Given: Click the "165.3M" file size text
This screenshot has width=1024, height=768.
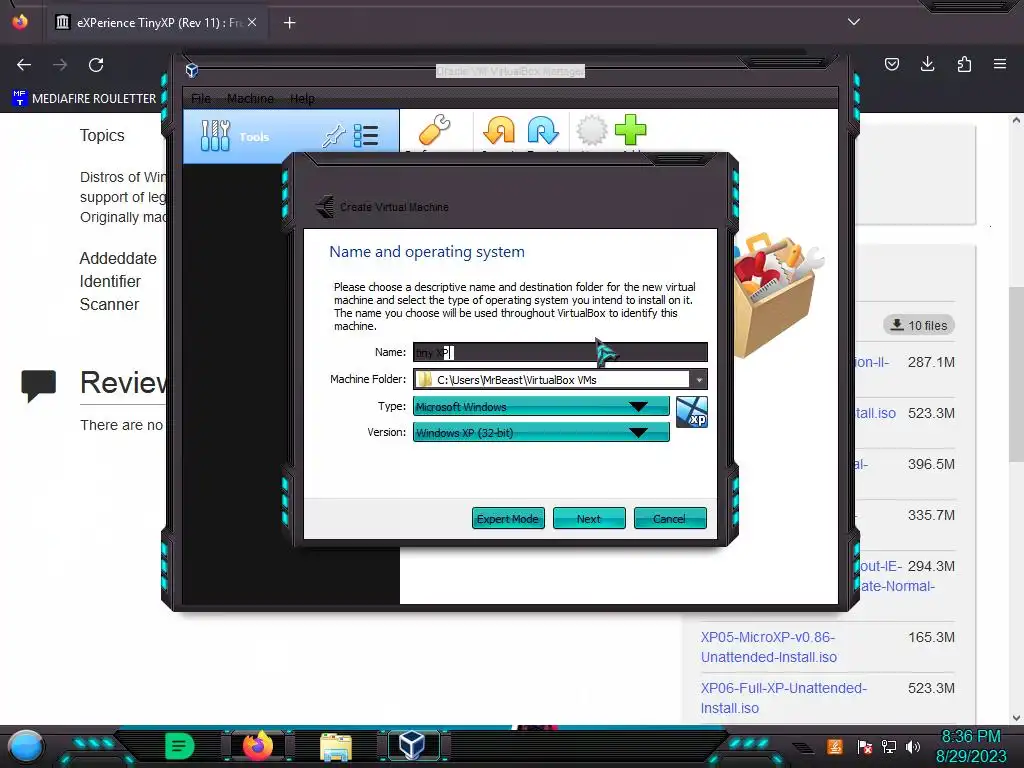Looking at the screenshot, I should (x=931, y=637).
